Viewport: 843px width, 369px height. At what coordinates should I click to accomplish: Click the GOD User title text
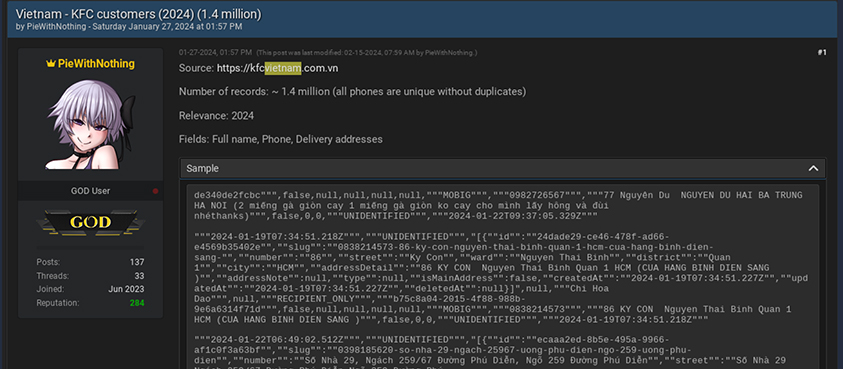[x=90, y=191]
